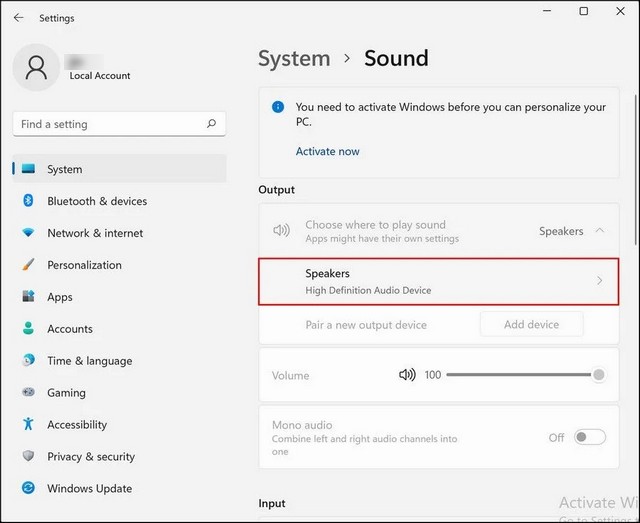Open the System settings category
This screenshot has height=523, width=640.
pyautogui.click(x=119, y=169)
